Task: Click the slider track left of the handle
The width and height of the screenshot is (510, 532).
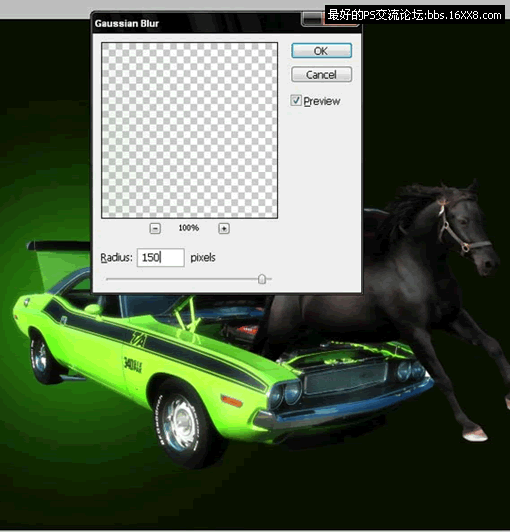Action: (182, 279)
